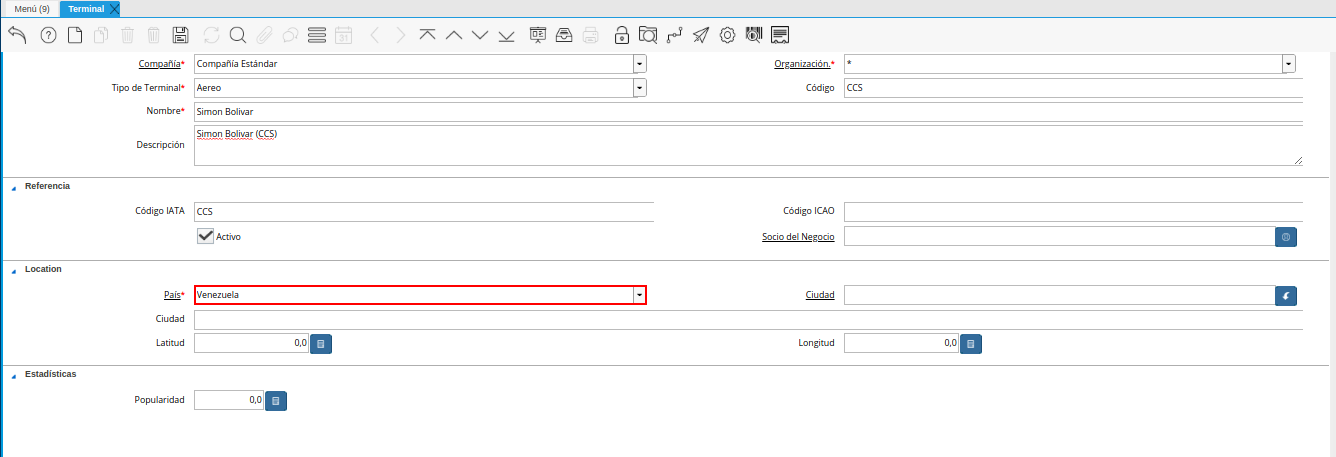The image size is (1336, 457).
Task: Go to next record down chevron
Action: click(x=480, y=35)
